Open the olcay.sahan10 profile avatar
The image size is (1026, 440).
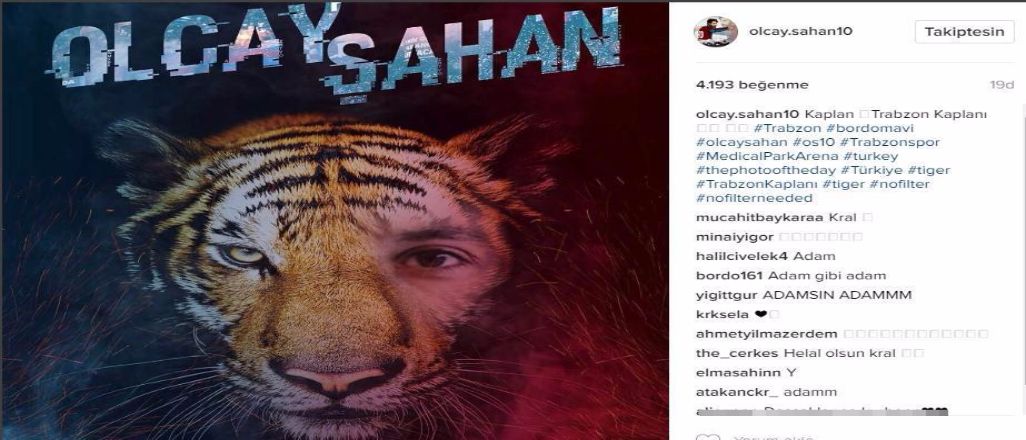pos(715,31)
